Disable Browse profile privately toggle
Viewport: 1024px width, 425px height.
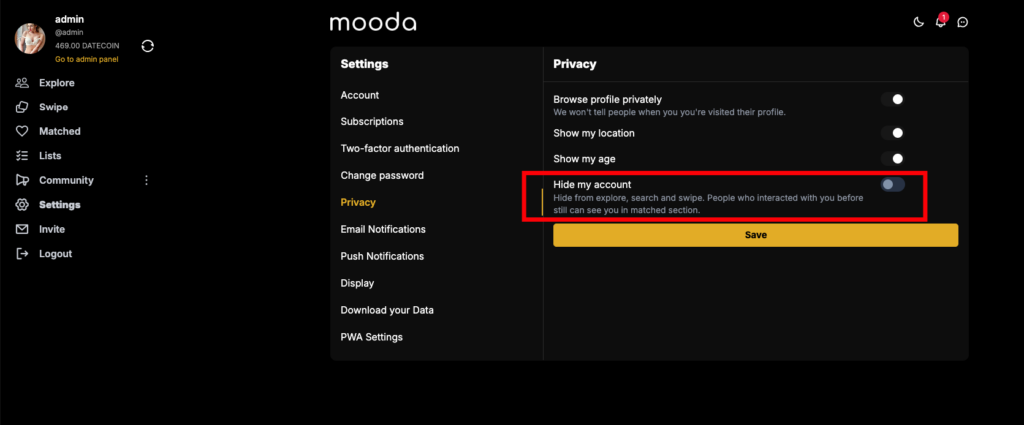click(893, 100)
